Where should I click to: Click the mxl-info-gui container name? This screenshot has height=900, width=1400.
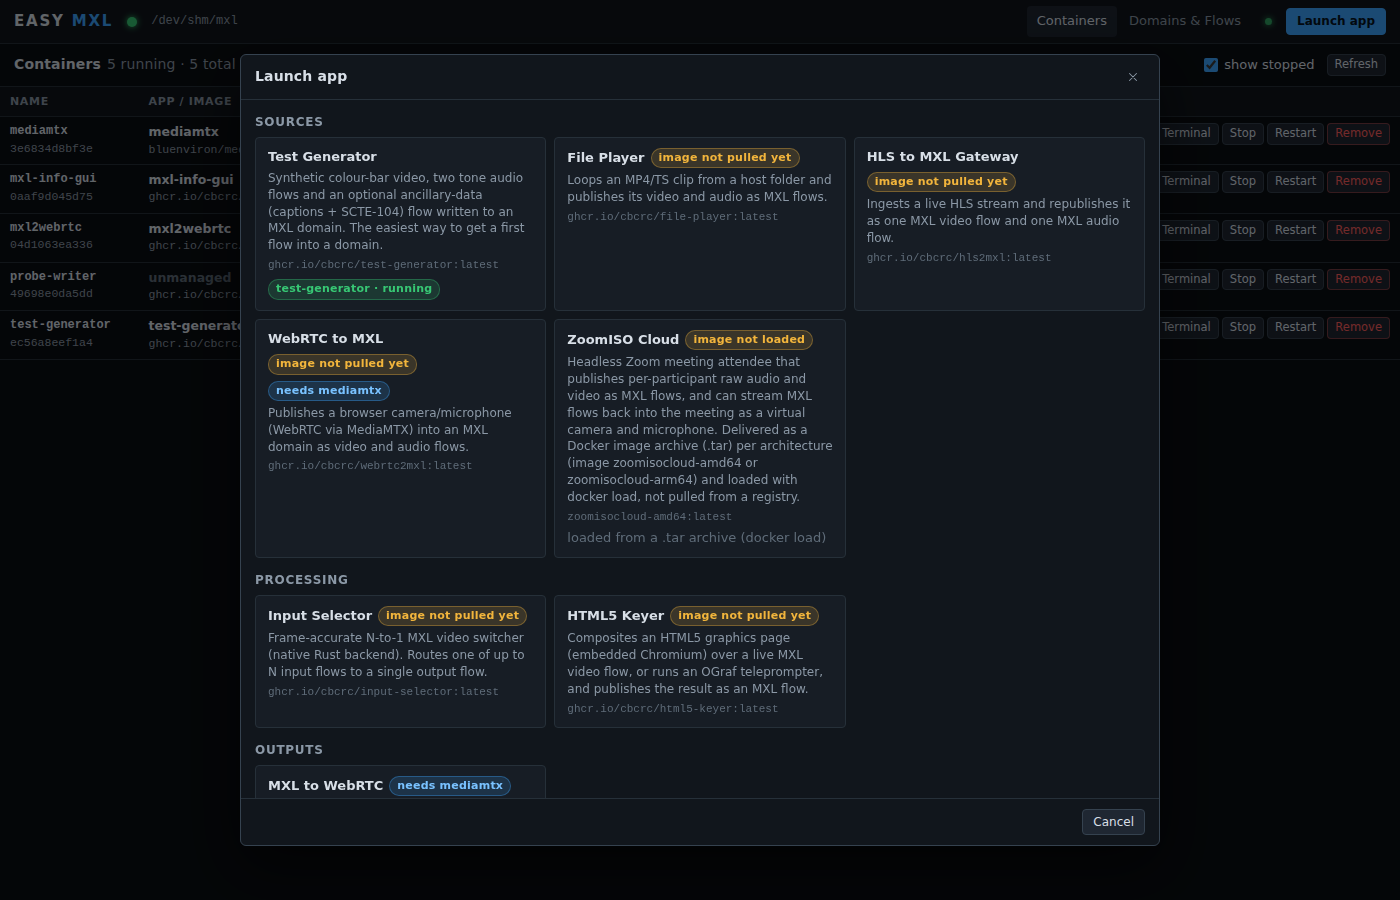(x=53, y=178)
